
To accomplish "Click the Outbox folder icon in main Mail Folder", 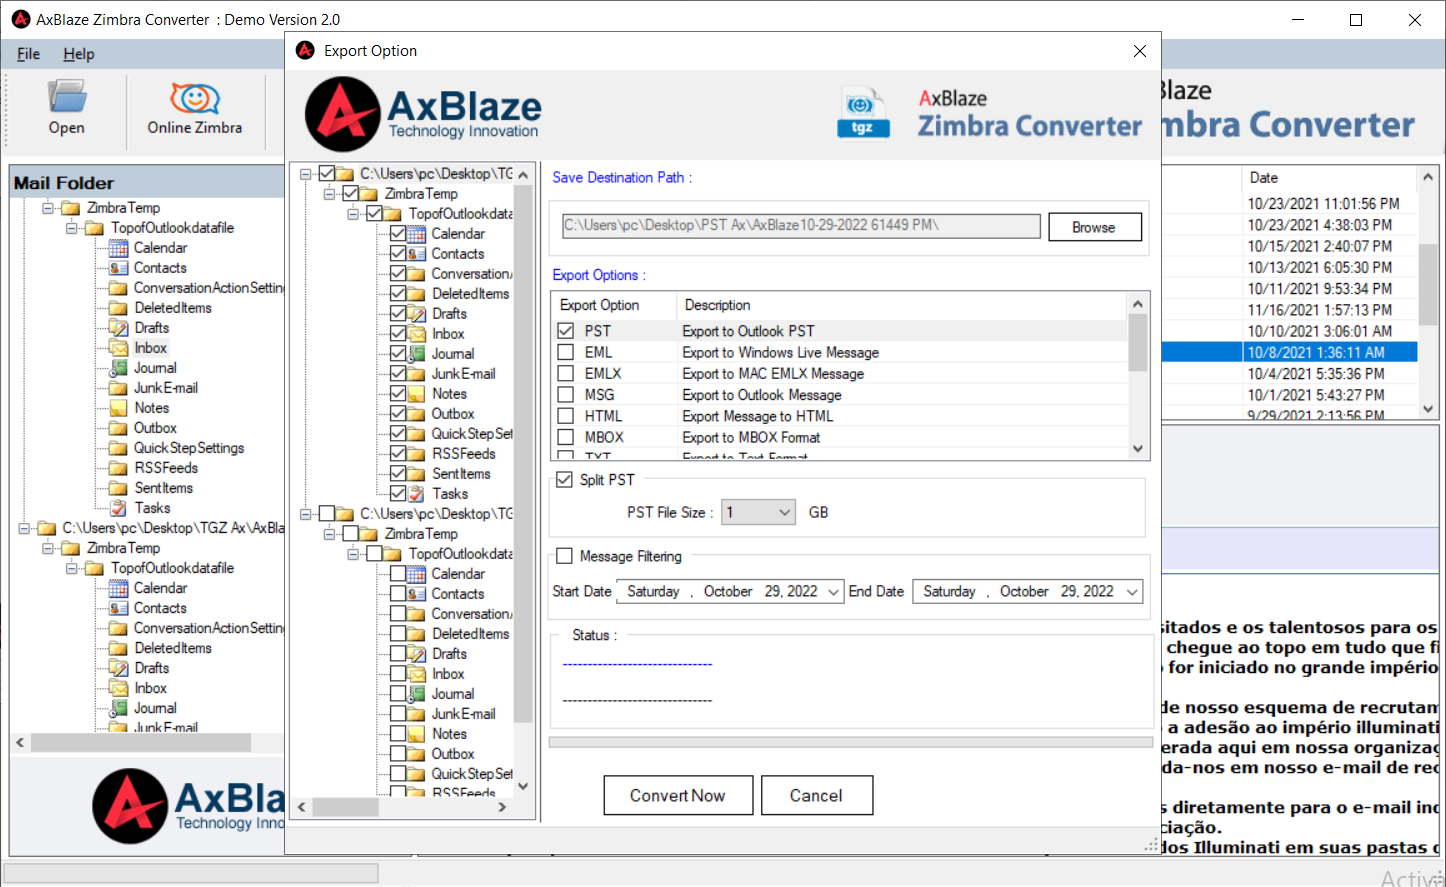I will [119, 428].
